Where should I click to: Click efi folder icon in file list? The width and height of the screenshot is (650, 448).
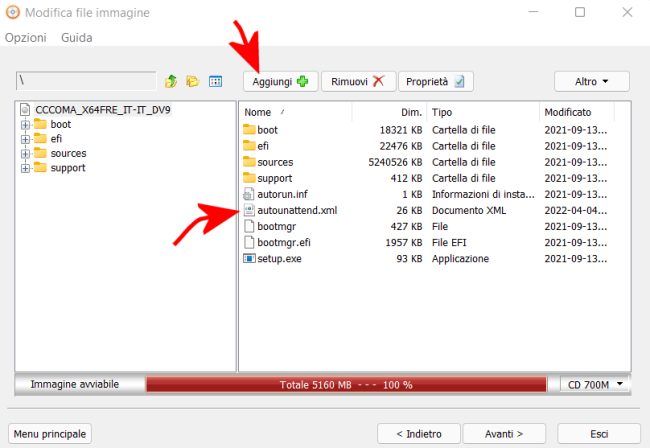(249, 145)
